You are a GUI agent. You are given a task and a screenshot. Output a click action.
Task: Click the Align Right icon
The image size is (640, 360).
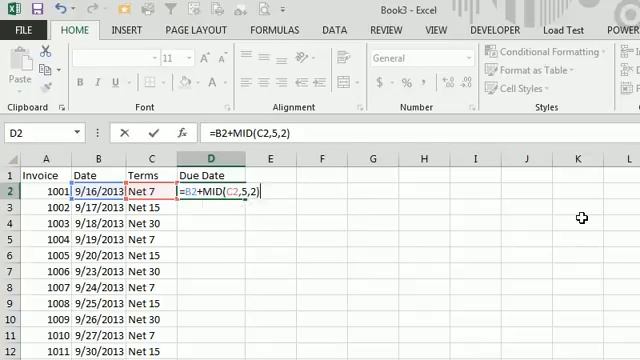click(x=281, y=82)
